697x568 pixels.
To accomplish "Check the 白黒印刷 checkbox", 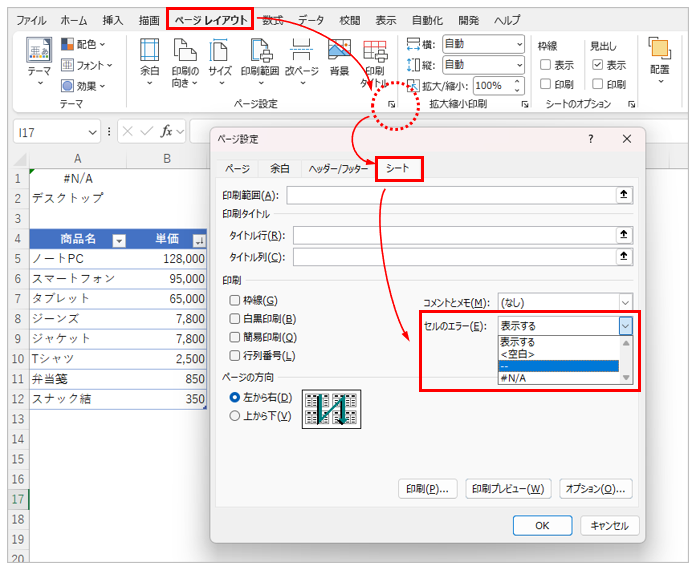I will [235, 319].
